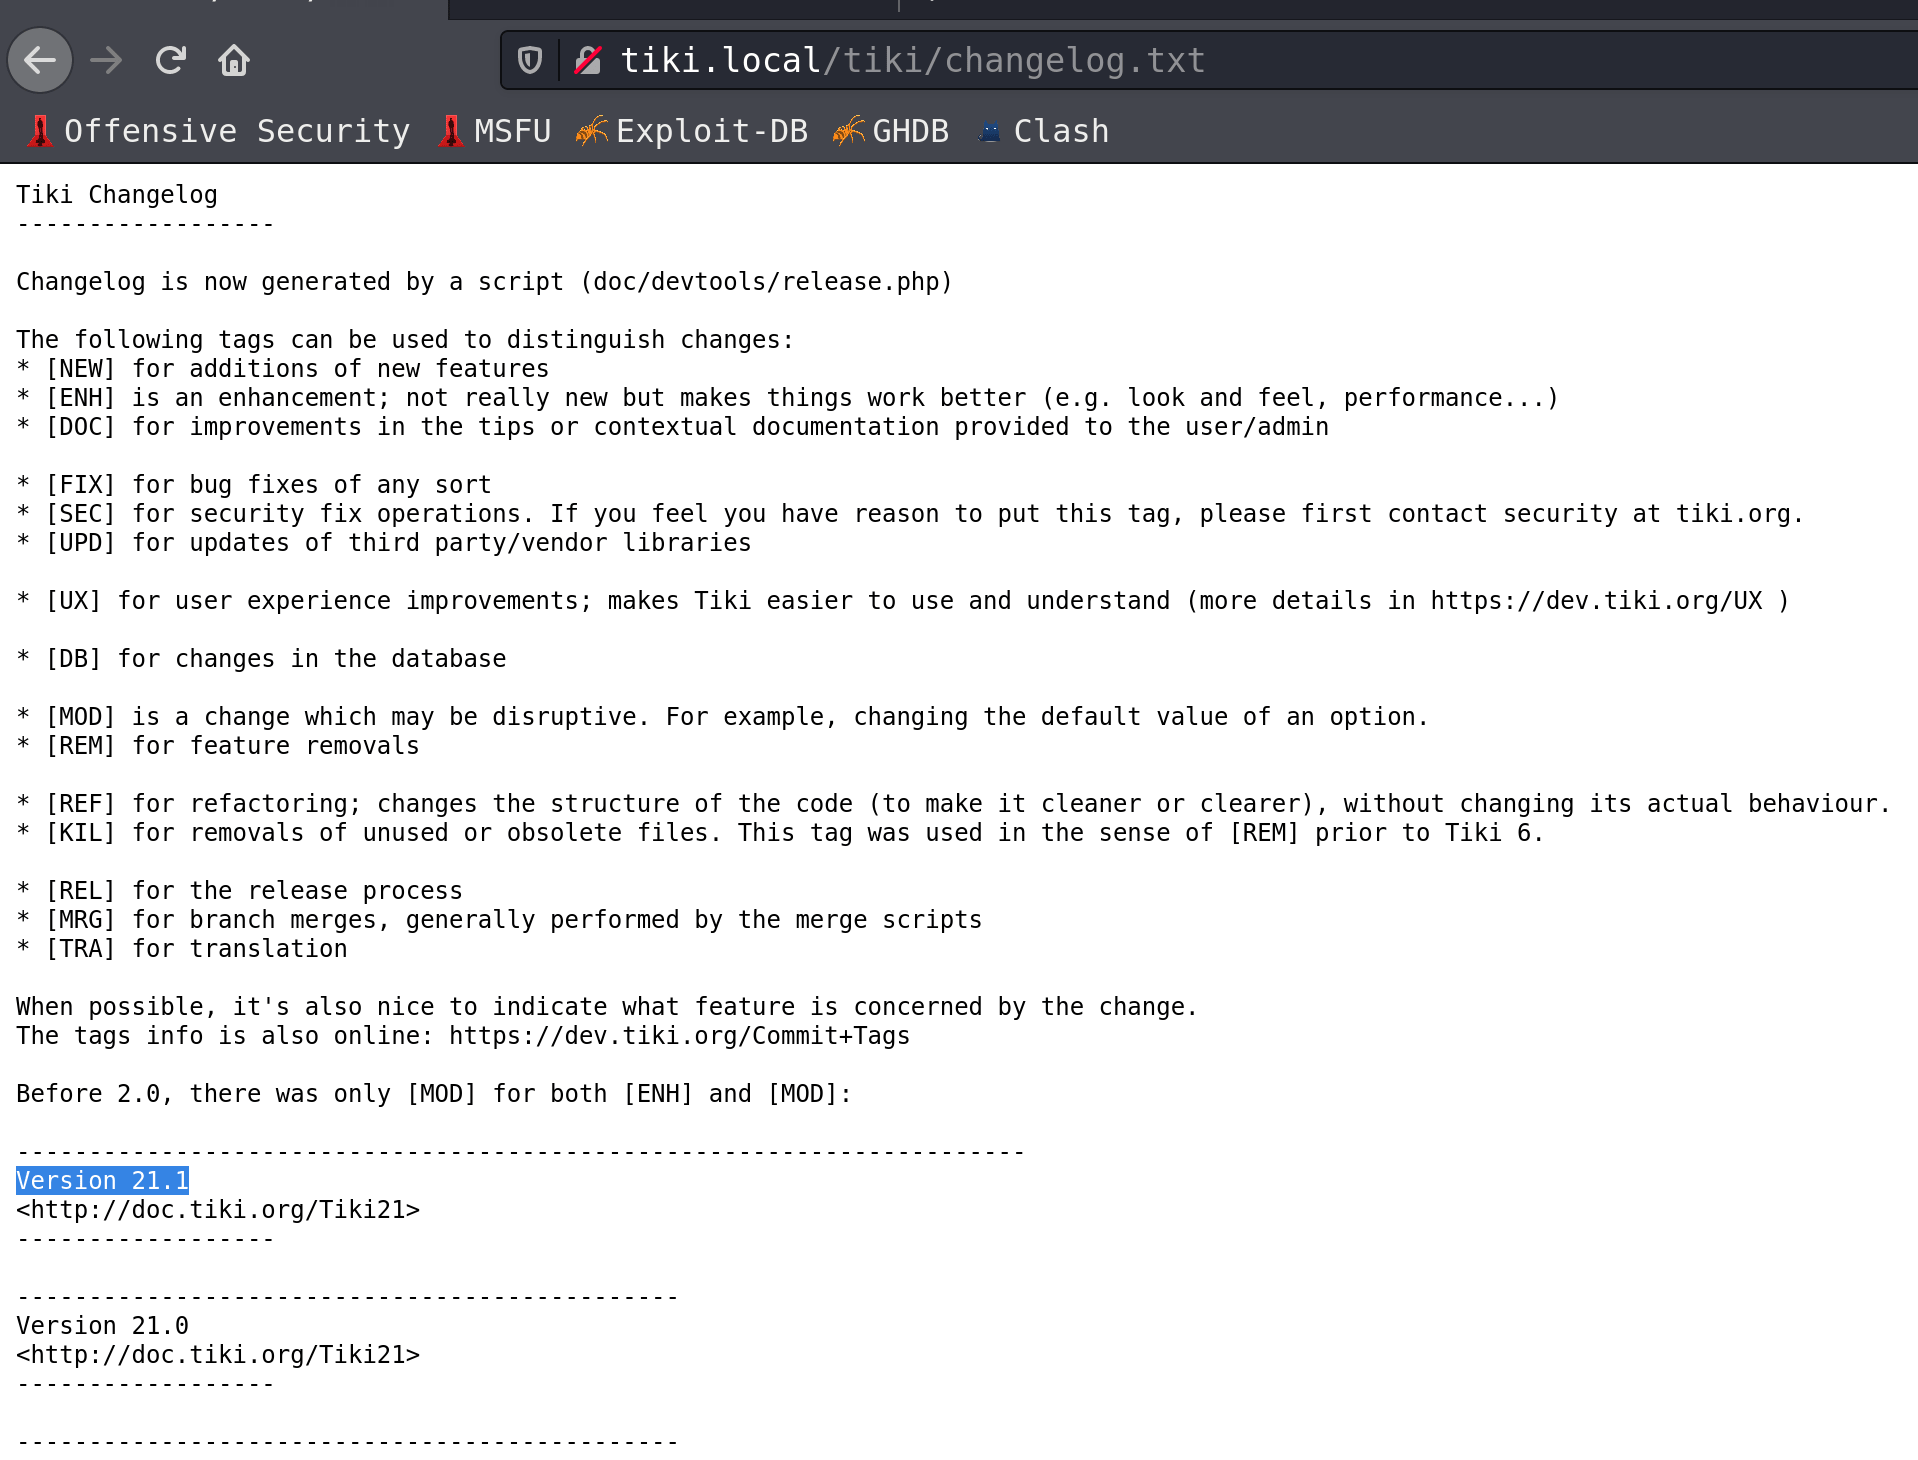Click the 'Version 21.0' text
Viewport: 1918px width, 1460px height.
click(x=103, y=1326)
